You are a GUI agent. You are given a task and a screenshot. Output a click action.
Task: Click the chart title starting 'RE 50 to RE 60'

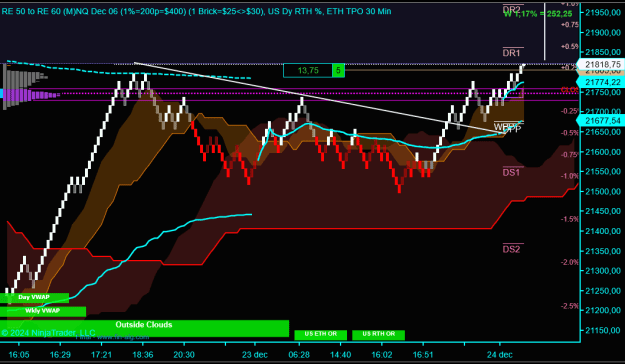[196, 12]
